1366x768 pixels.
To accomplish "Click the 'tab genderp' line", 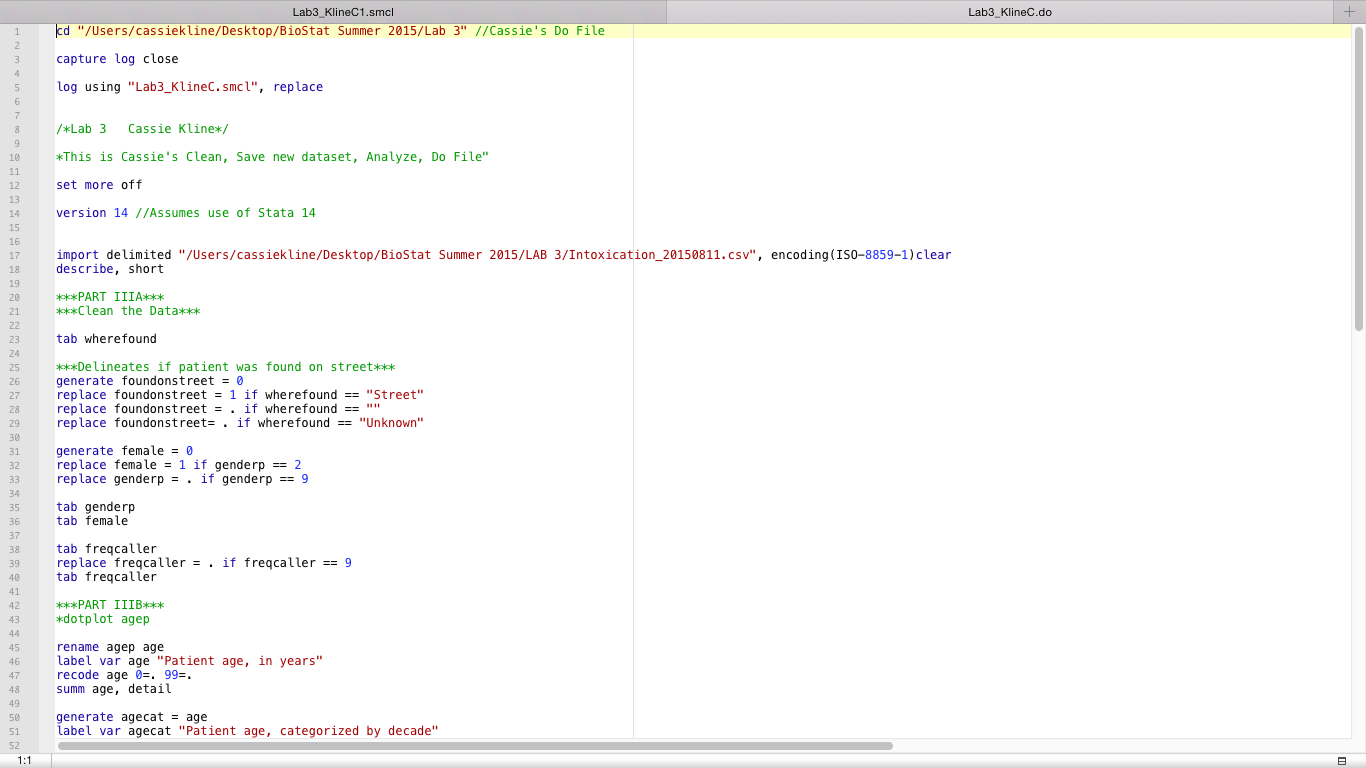I will tap(95, 507).
